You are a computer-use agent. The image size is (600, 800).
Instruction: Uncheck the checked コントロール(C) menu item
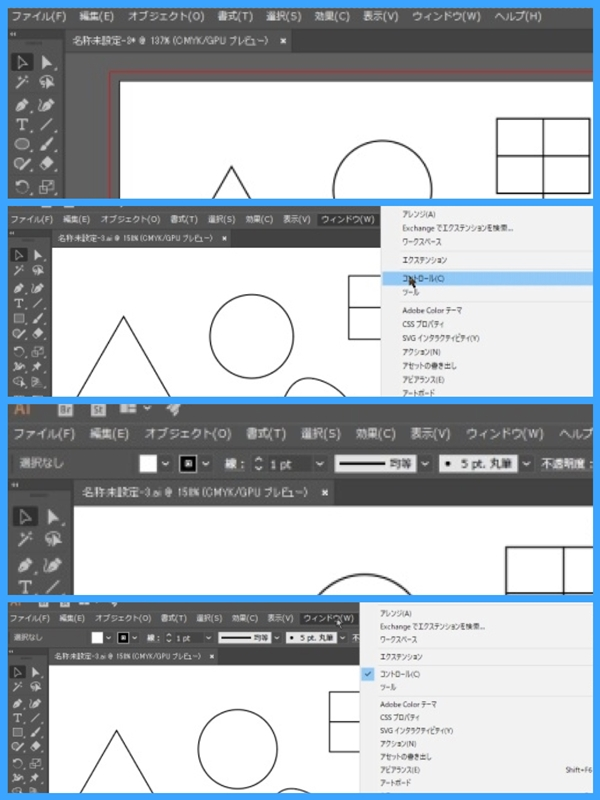pos(397,674)
